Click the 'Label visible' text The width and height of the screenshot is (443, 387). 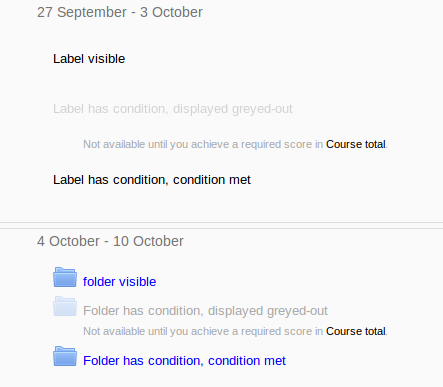coord(89,59)
